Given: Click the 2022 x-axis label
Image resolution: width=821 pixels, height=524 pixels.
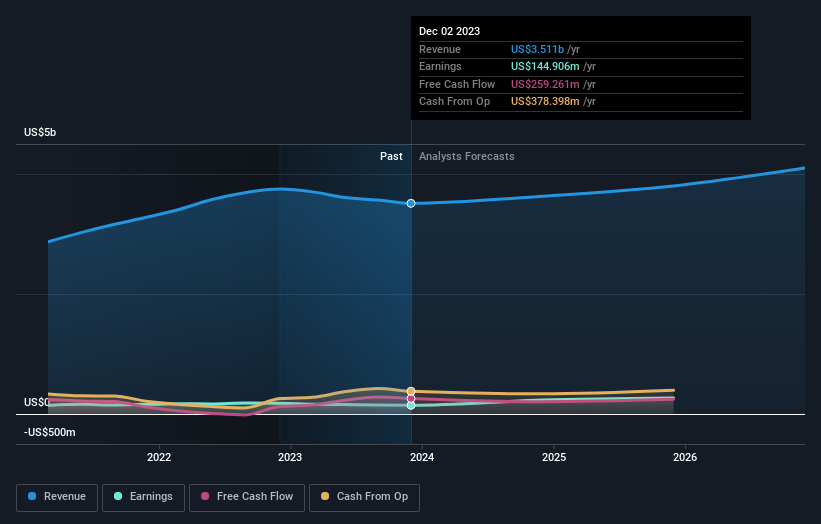Looking at the screenshot, I should coord(159,457).
